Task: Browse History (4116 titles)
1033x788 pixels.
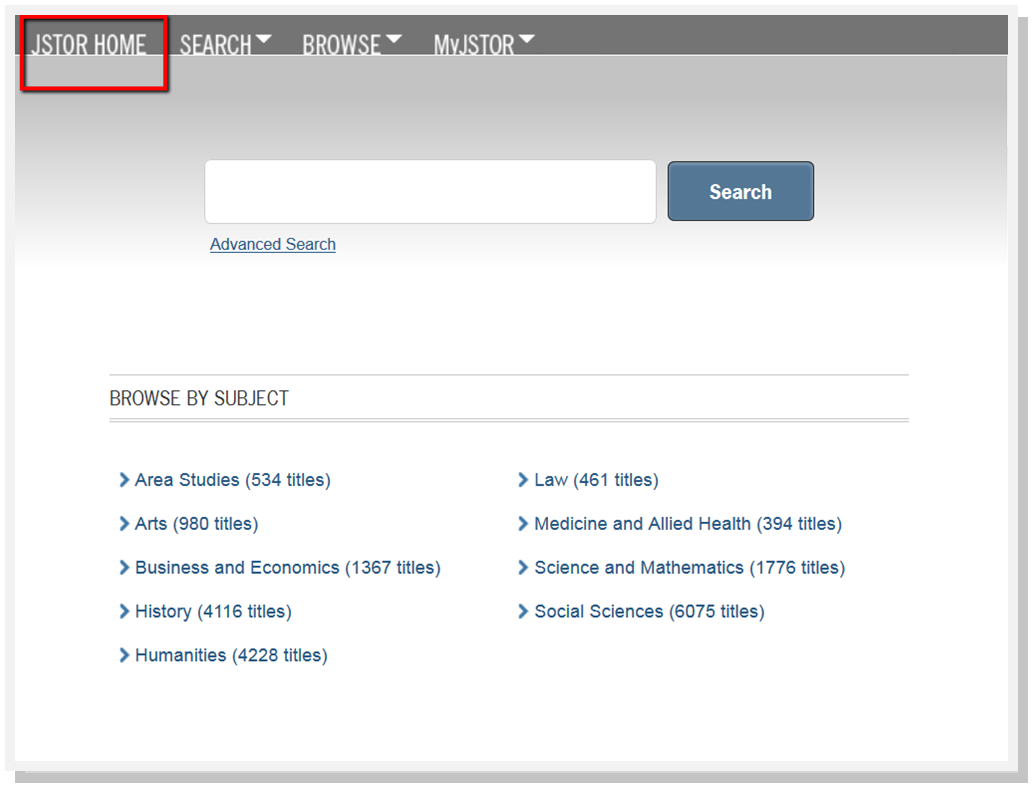Action: pos(213,611)
